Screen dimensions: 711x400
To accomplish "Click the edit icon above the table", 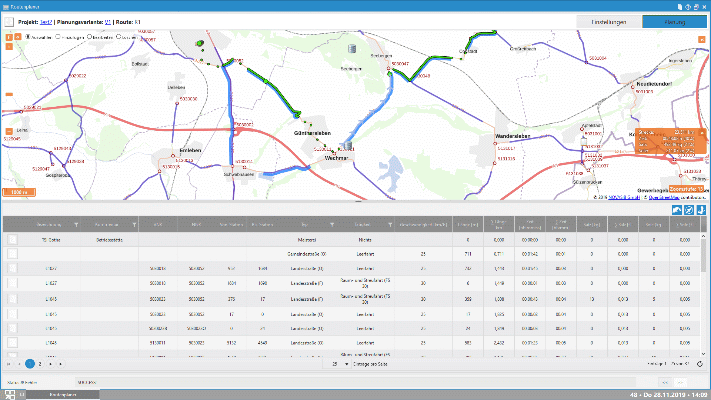I will (688, 209).
